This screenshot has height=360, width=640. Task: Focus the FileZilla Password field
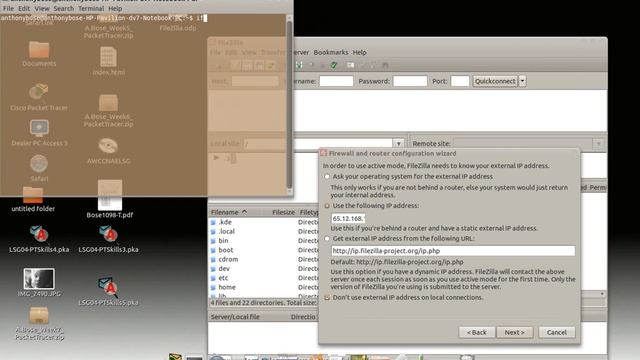point(410,81)
